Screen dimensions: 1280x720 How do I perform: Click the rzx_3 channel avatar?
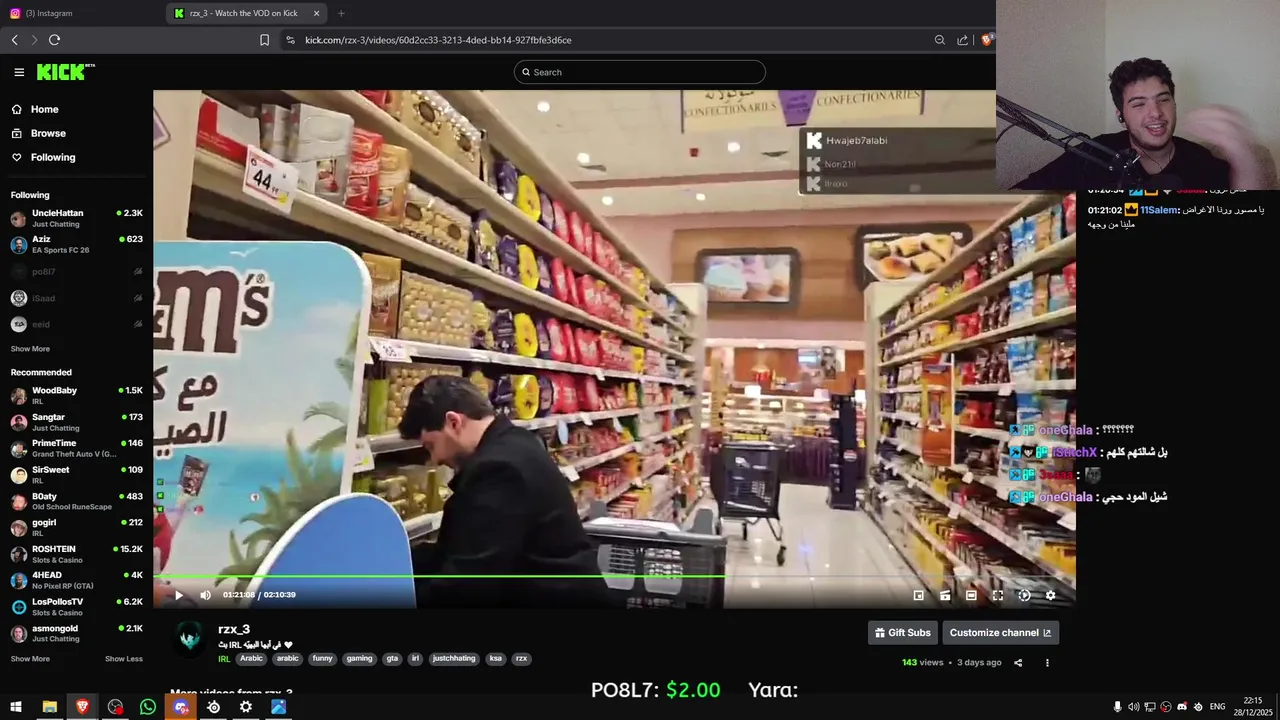point(190,638)
